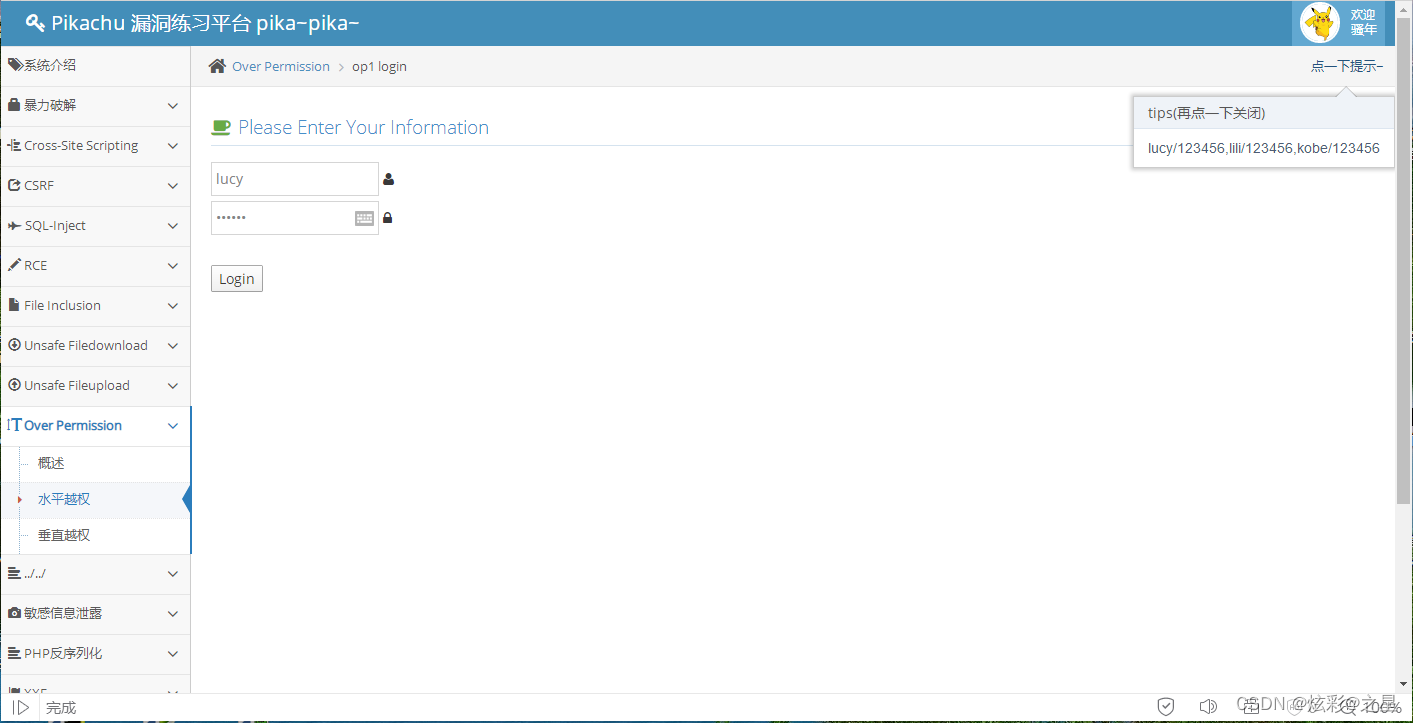Click the CSRF share icon
This screenshot has width=1413, height=723.
click(x=14, y=185)
